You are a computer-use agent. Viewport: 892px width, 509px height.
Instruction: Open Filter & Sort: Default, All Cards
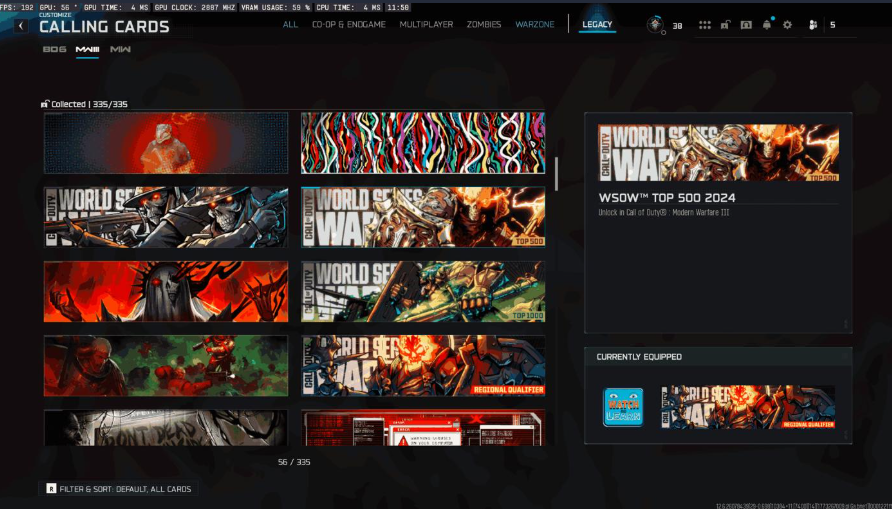(118, 489)
